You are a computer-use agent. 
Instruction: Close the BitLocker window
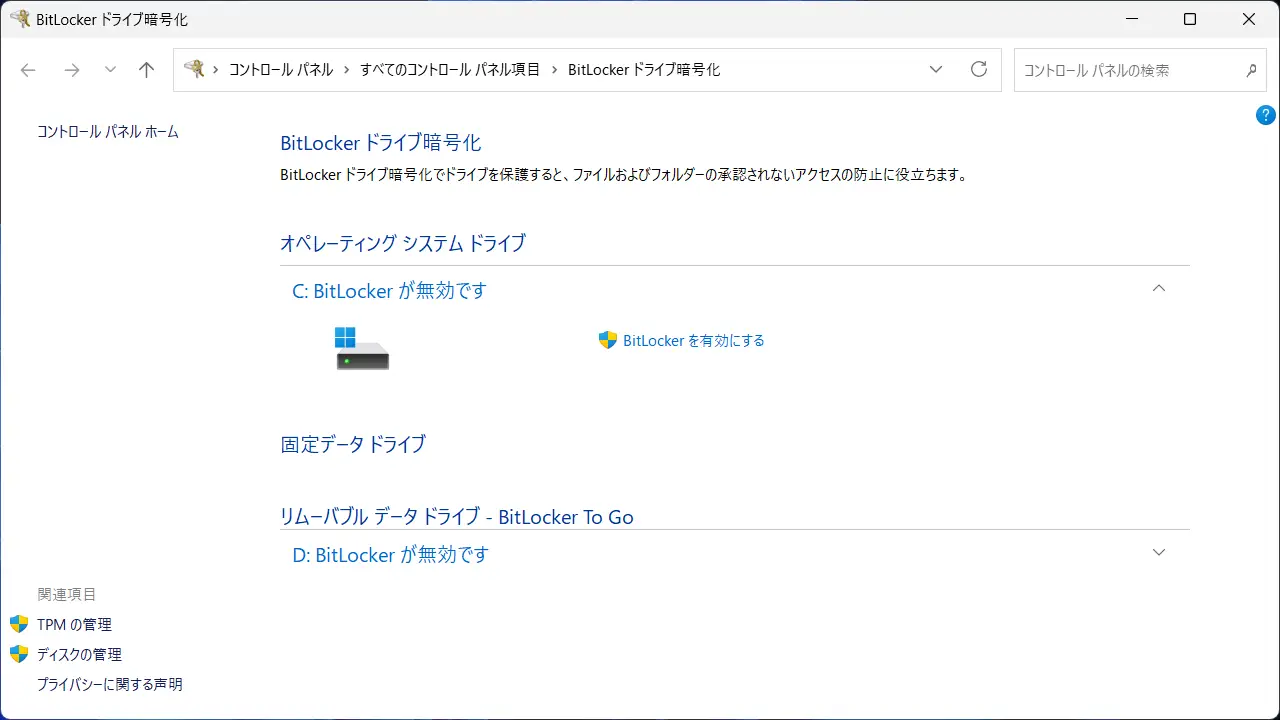pyautogui.click(x=1249, y=19)
